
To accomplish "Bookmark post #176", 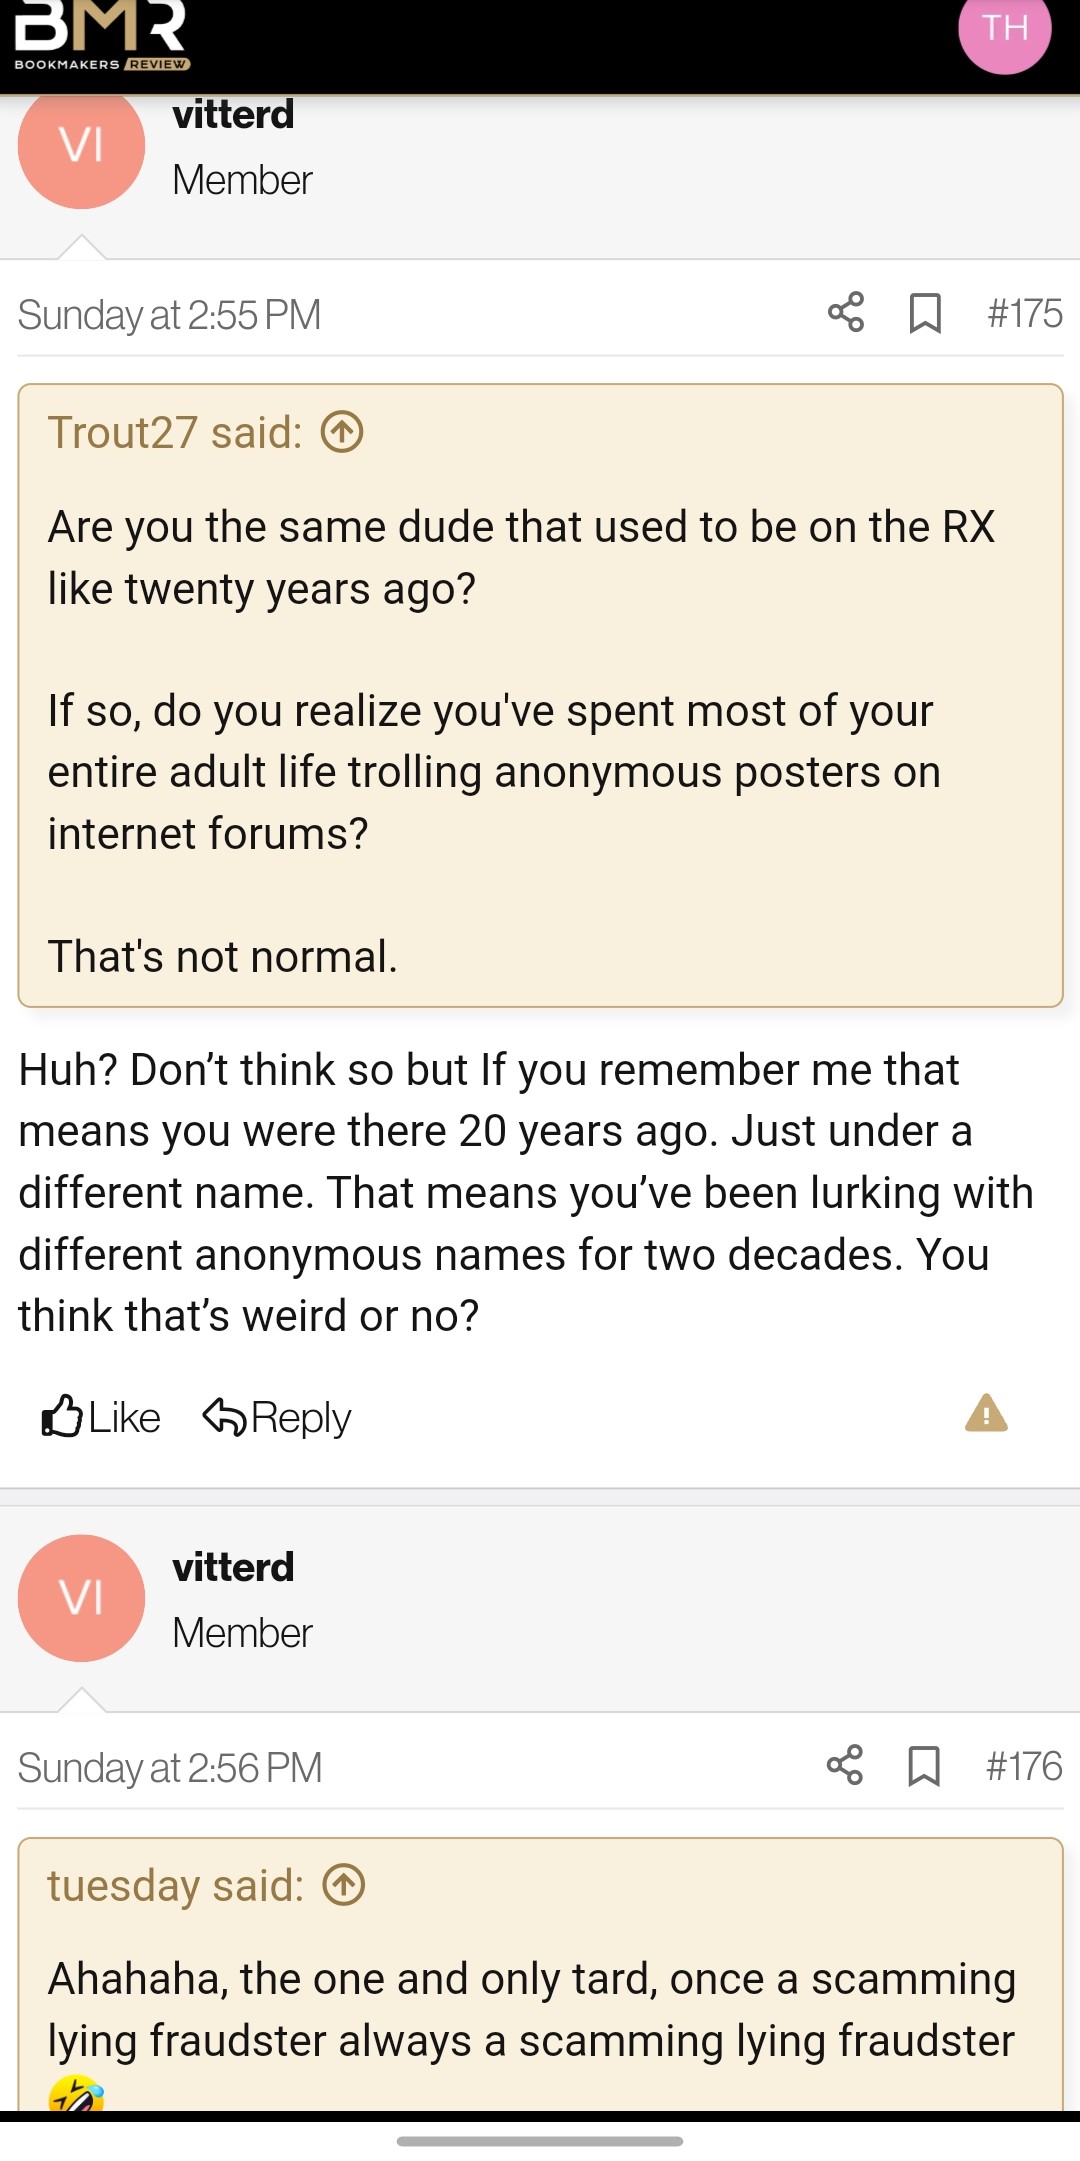I will pyautogui.click(x=924, y=1766).
